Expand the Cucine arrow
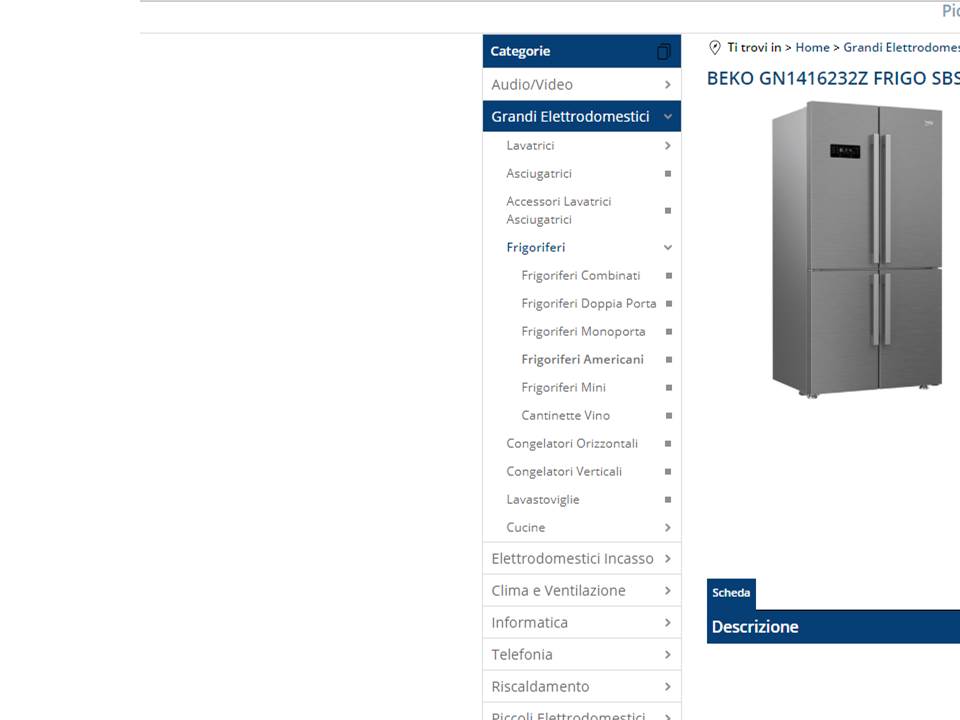This screenshot has width=960, height=720. click(x=668, y=528)
